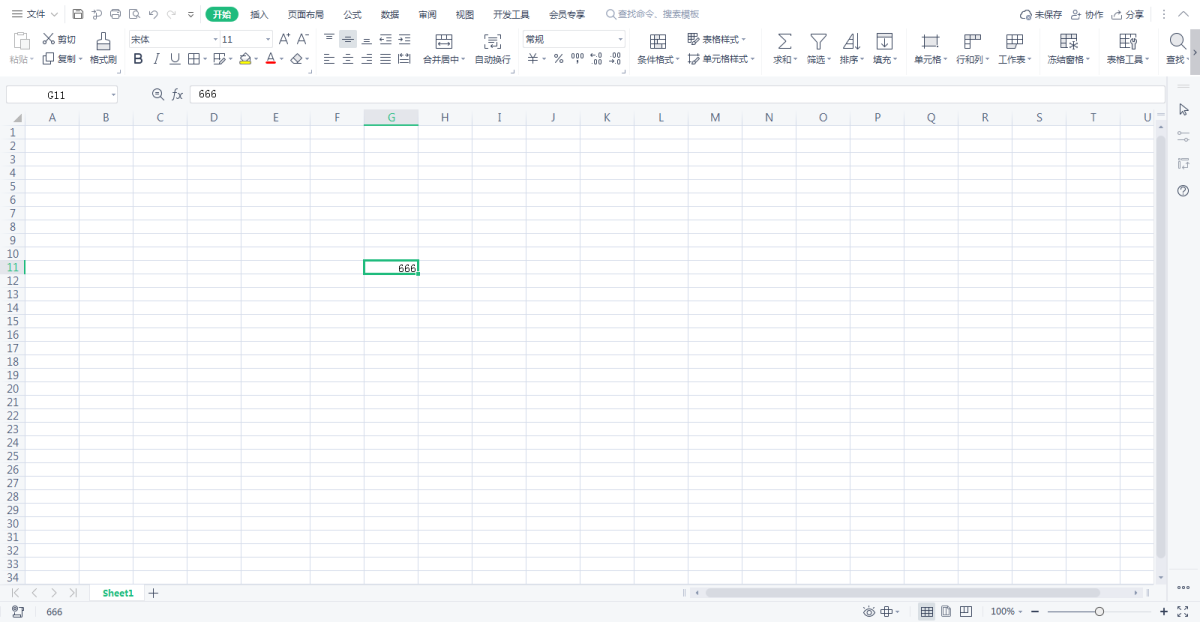The image size is (1200, 622).
Task: Click the zoom slider handle
Action: 1099,611
